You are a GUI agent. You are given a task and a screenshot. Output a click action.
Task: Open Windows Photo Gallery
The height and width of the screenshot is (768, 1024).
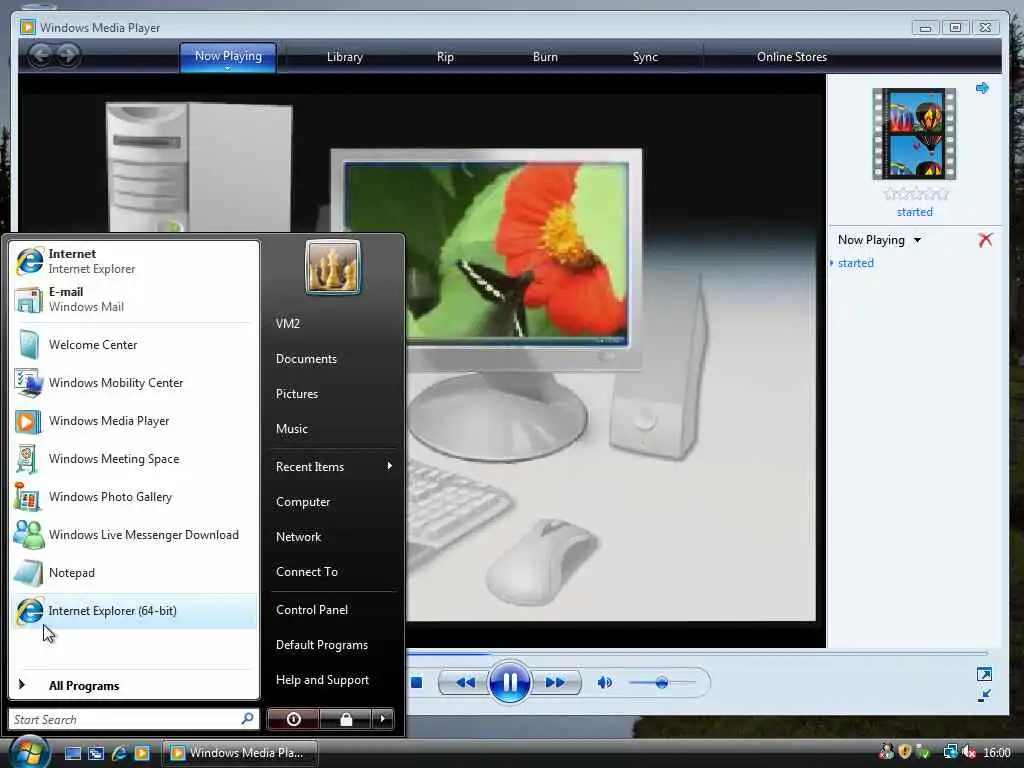tap(134, 497)
